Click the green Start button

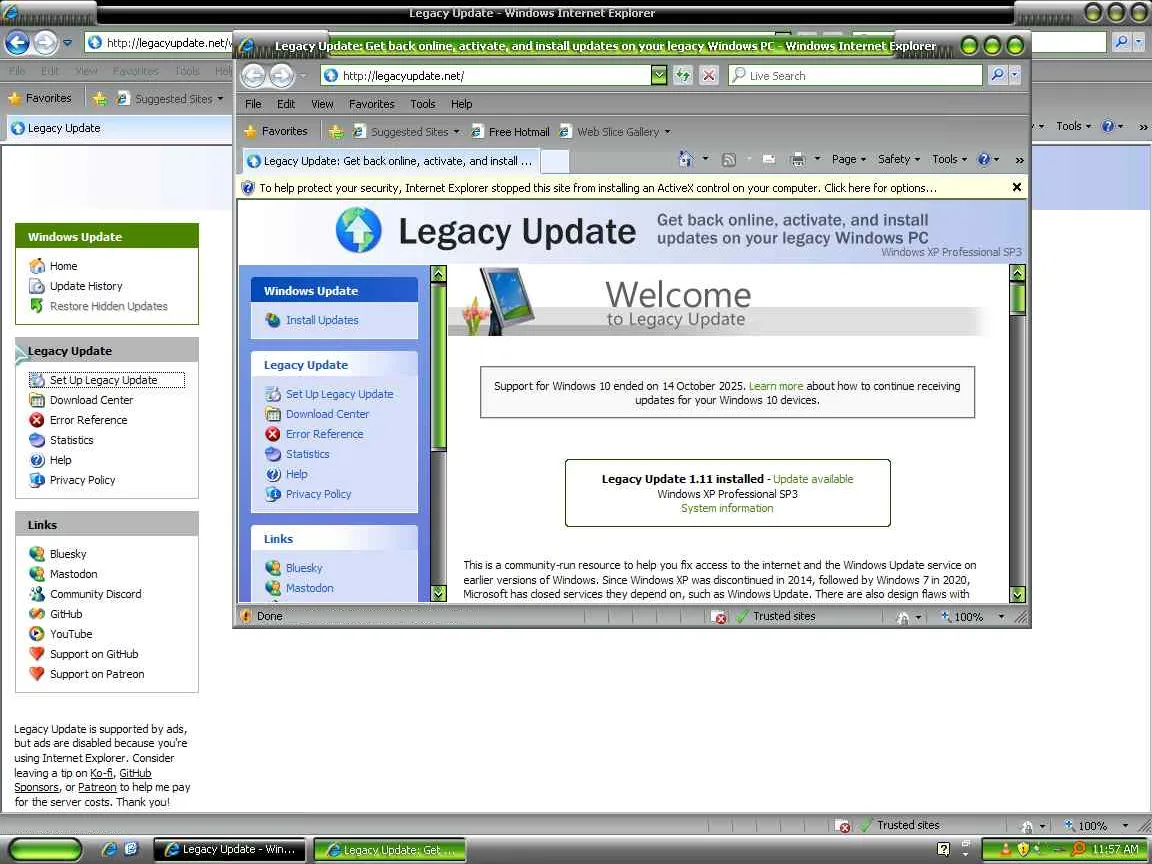[x=45, y=849]
